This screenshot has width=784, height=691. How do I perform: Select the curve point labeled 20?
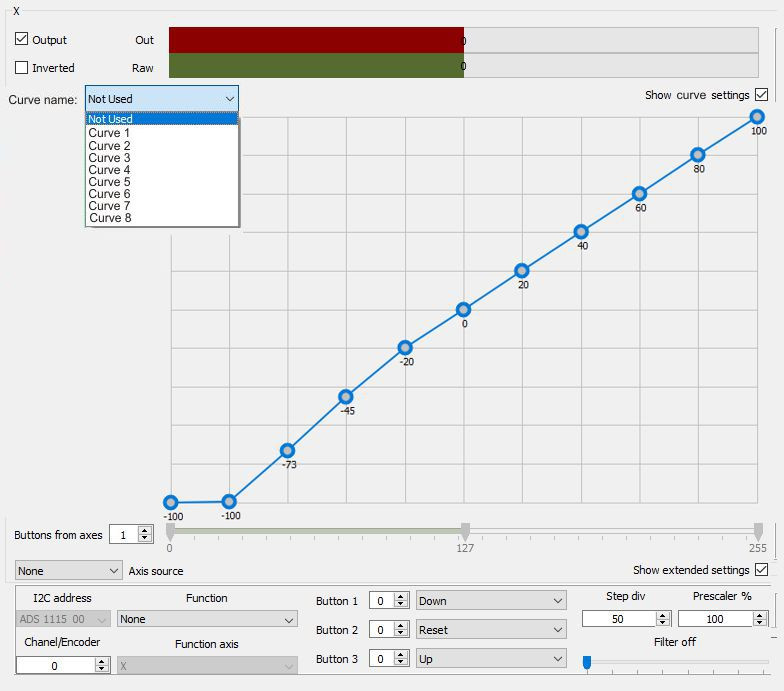coord(522,270)
